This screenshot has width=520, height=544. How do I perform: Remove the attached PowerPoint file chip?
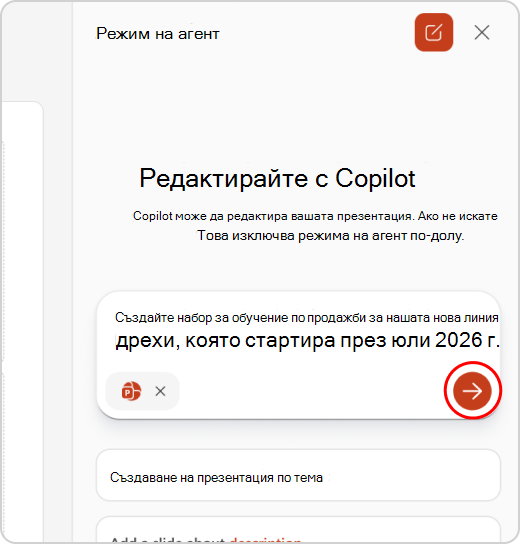click(x=160, y=391)
